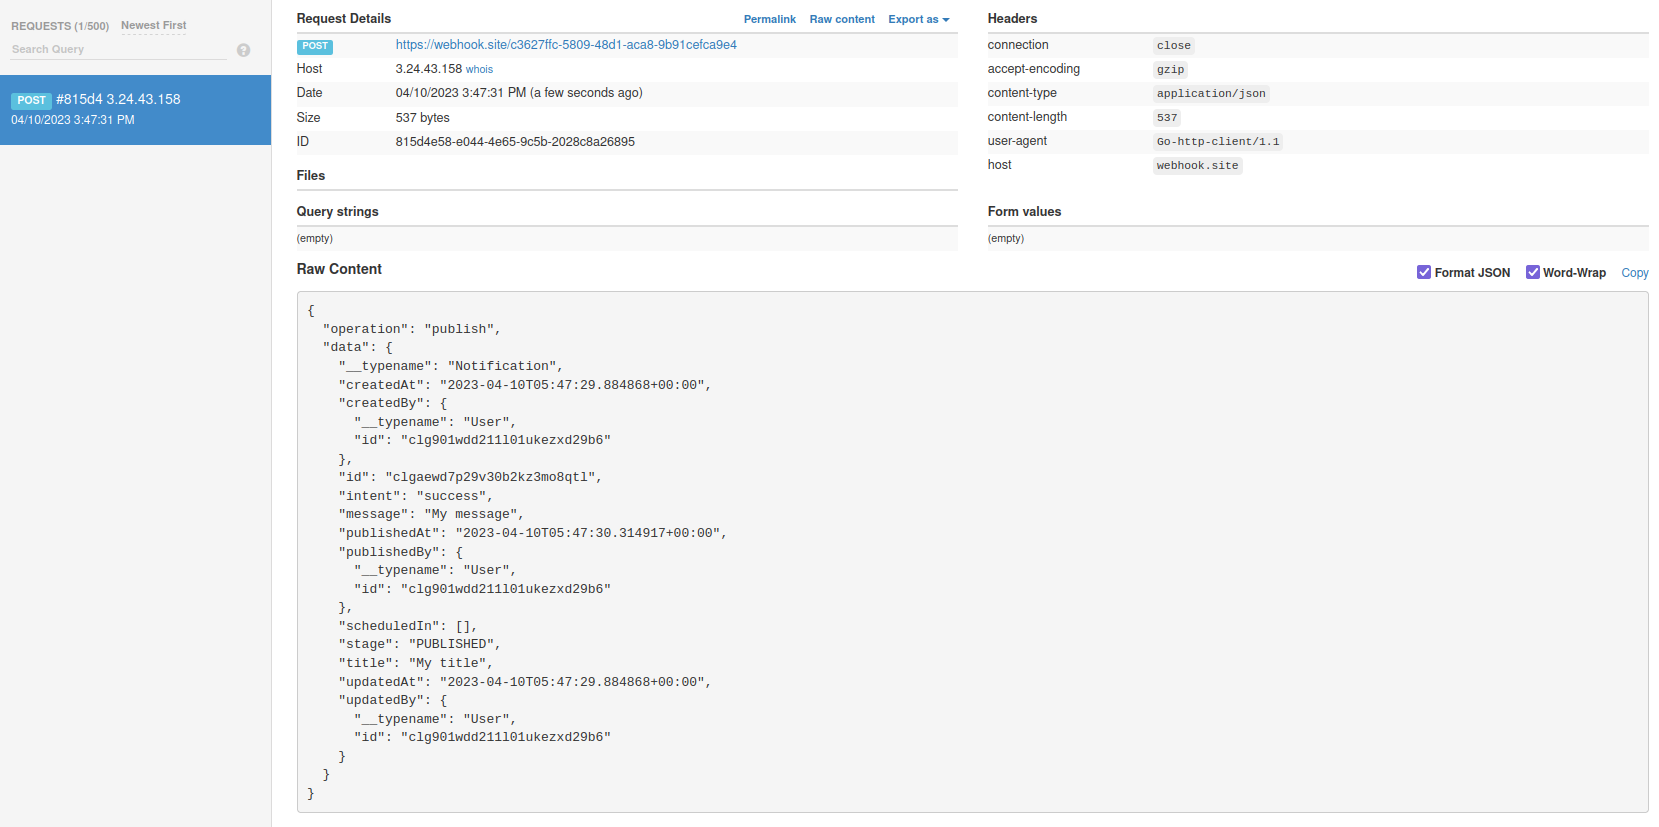Click the Go-http-client/1.1 user-agent value
The height and width of the screenshot is (827, 1659).
[1217, 142]
